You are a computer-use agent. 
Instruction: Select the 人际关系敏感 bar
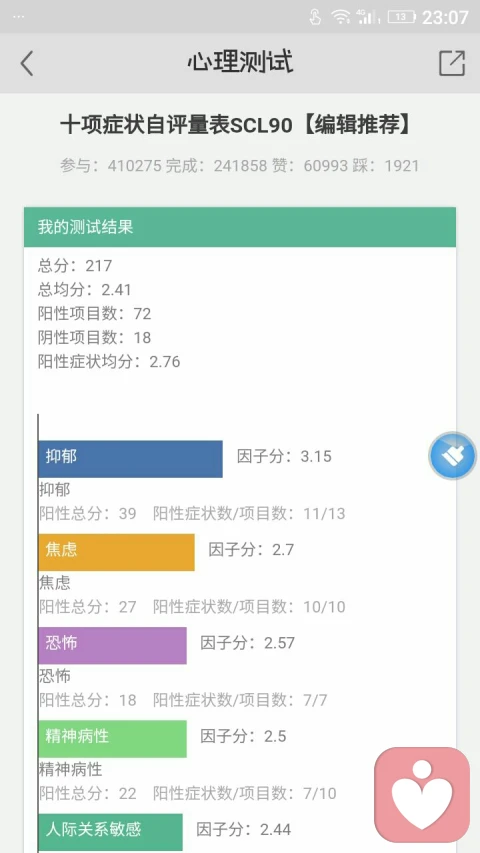click(x=110, y=832)
